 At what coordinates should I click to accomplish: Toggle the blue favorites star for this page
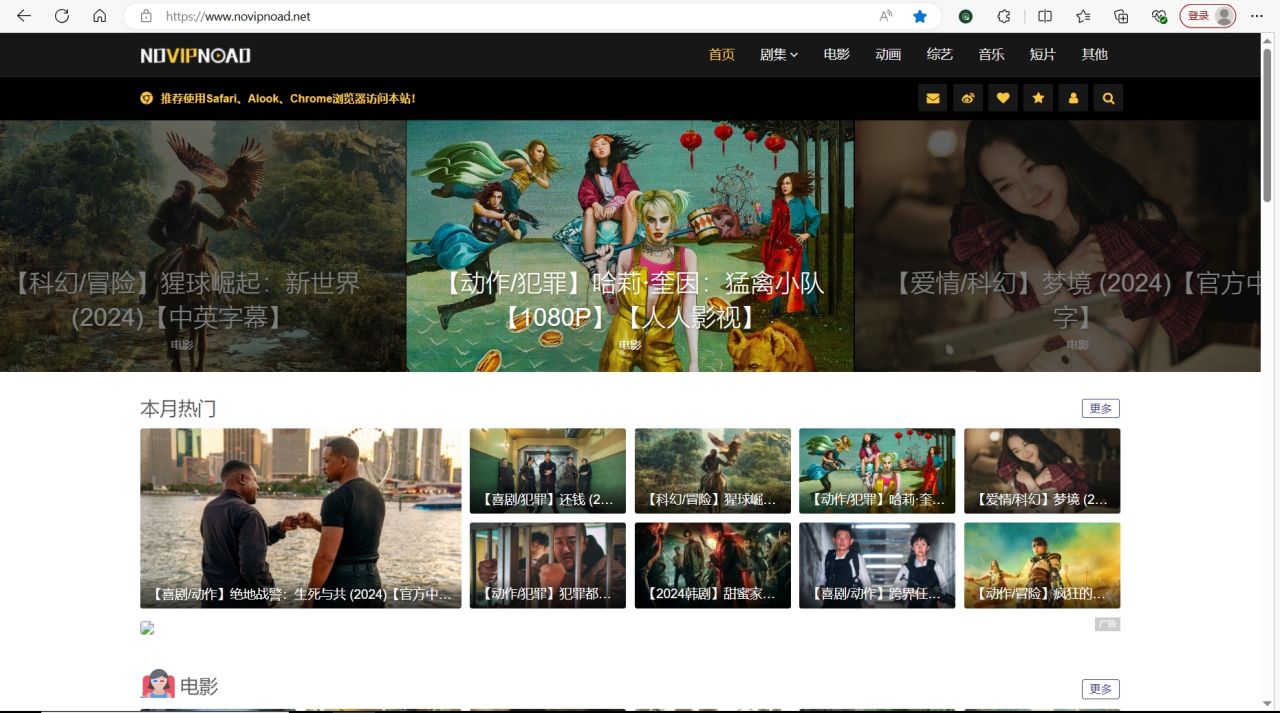[x=920, y=16]
